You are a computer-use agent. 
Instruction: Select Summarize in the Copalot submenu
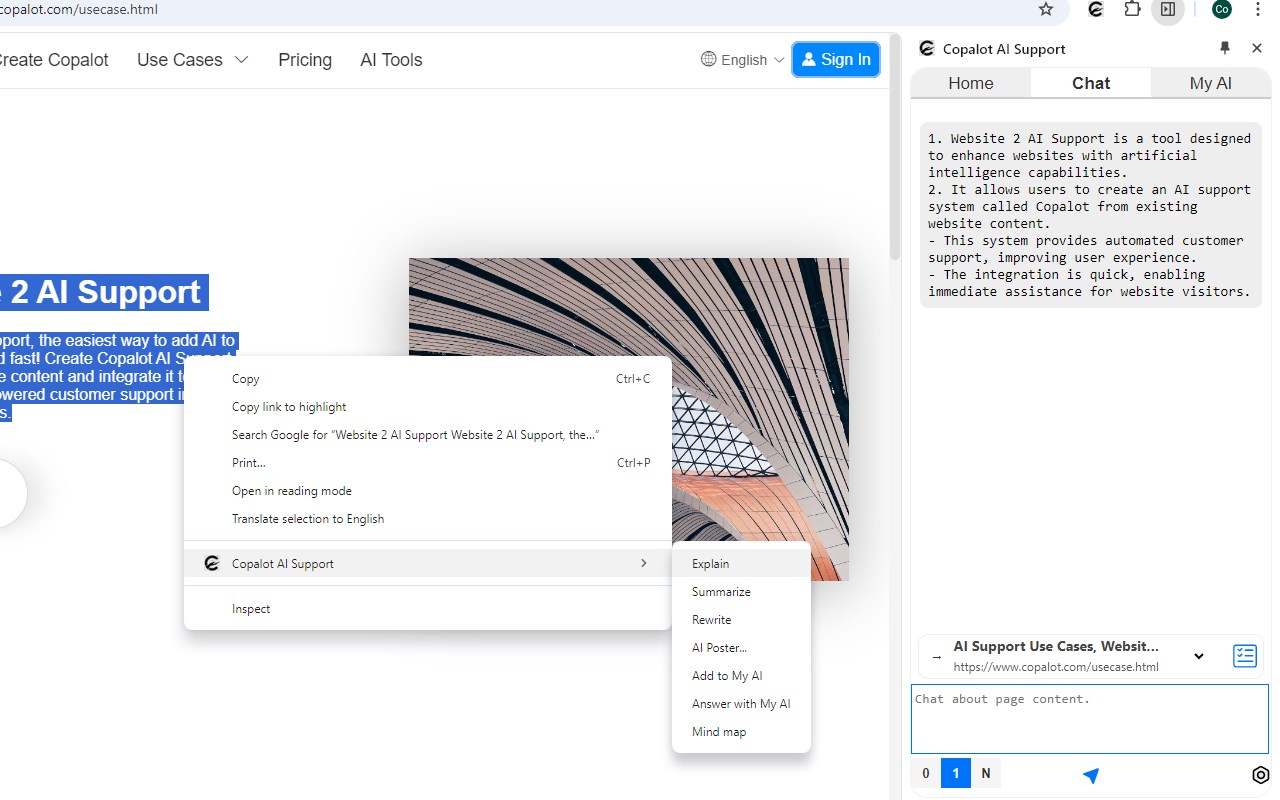[x=741, y=592]
